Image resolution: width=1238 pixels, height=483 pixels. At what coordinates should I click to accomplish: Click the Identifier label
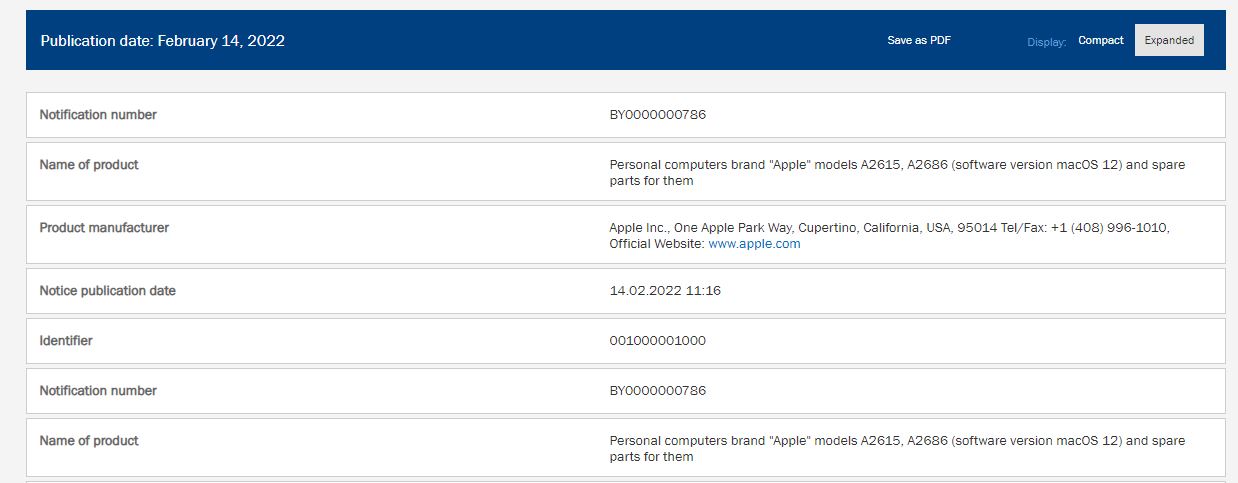click(66, 341)
